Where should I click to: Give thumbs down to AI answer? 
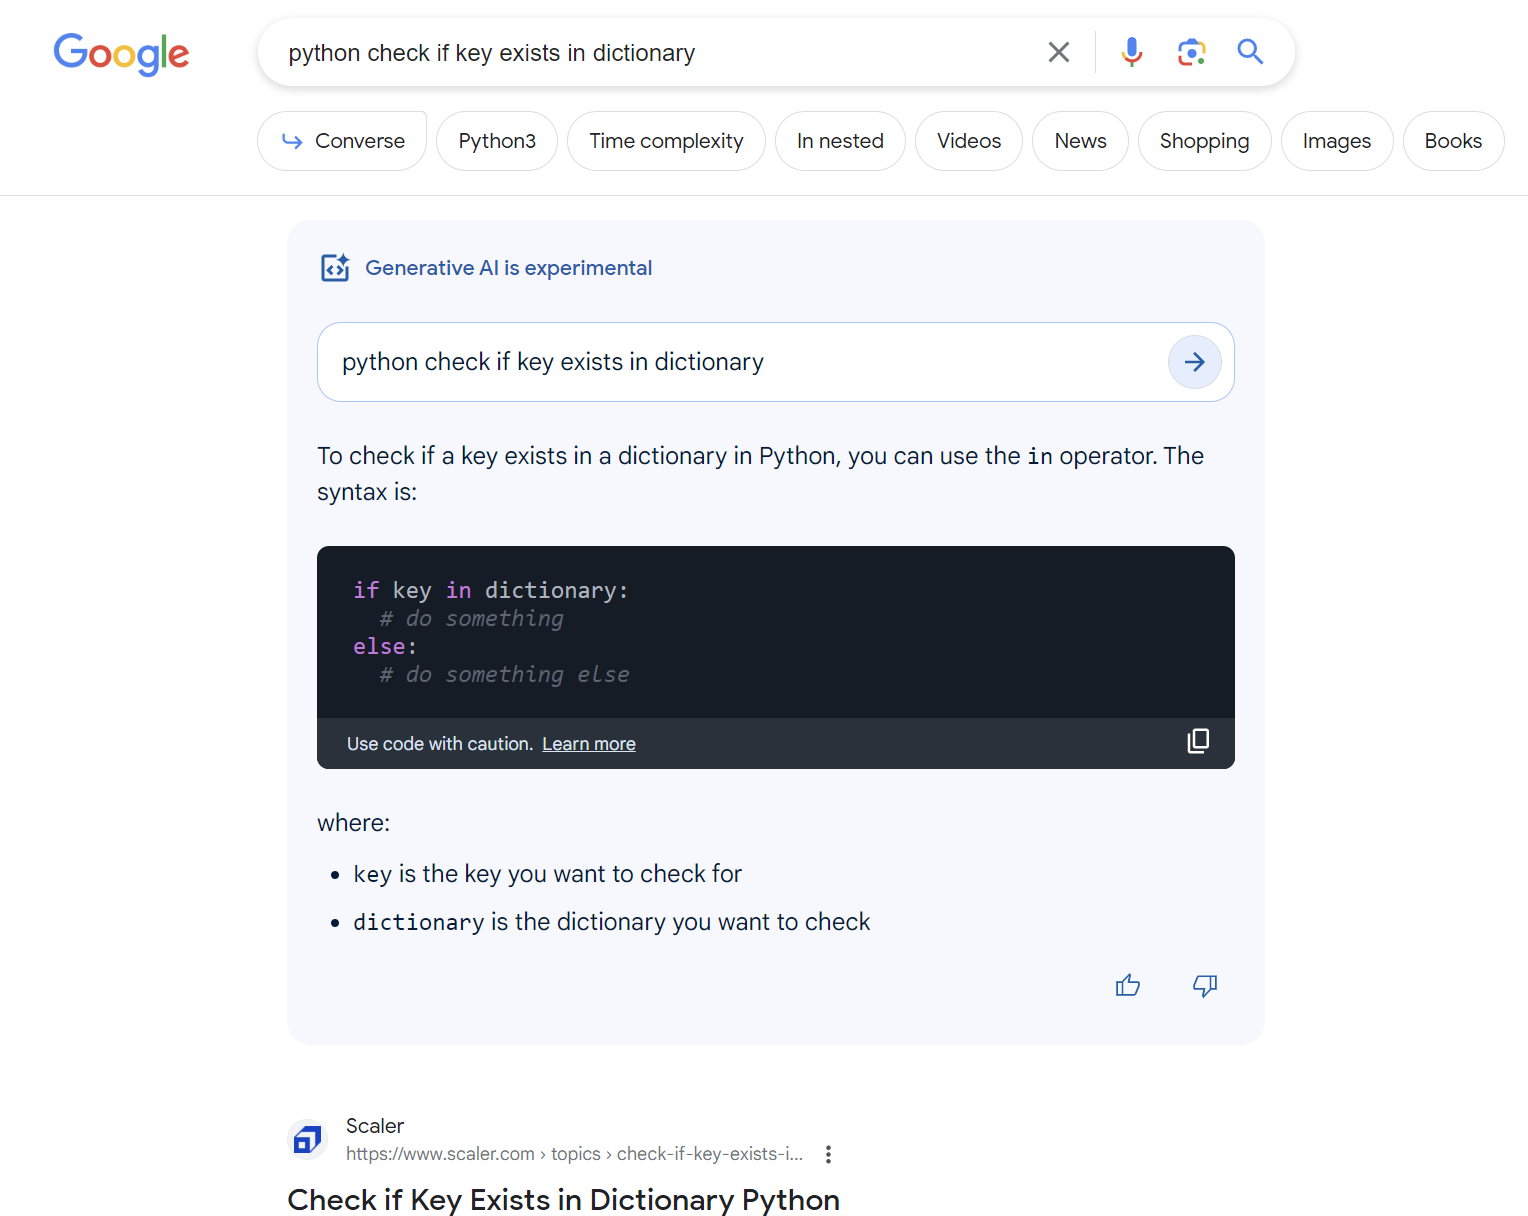point(1205,985)
